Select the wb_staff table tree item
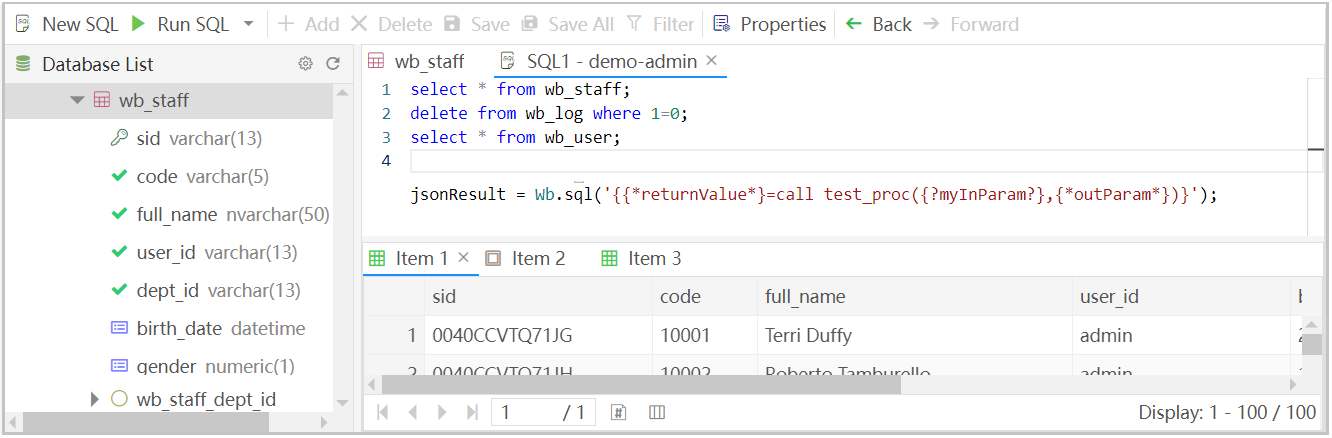1332x438 pixels. [168, 101]
